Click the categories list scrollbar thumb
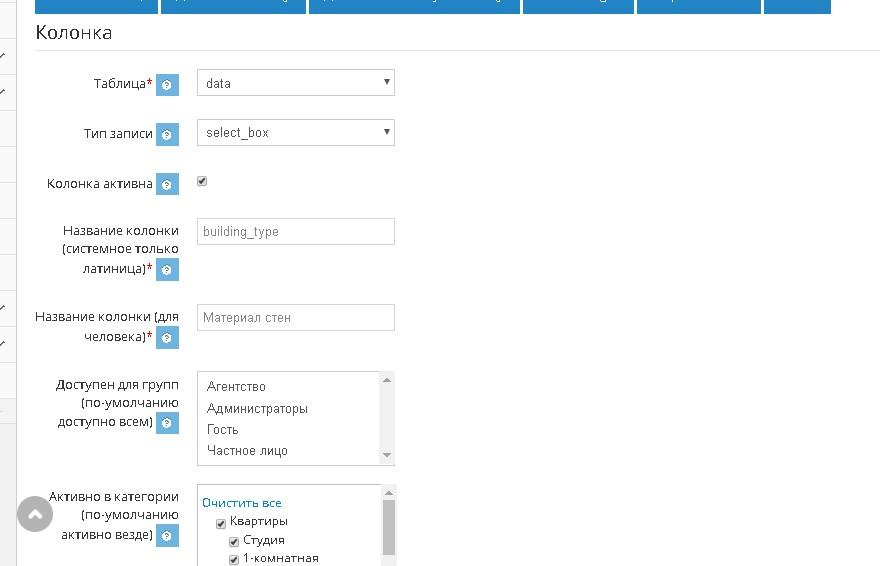This screenshot has width=880, height=566. [388, 527]
